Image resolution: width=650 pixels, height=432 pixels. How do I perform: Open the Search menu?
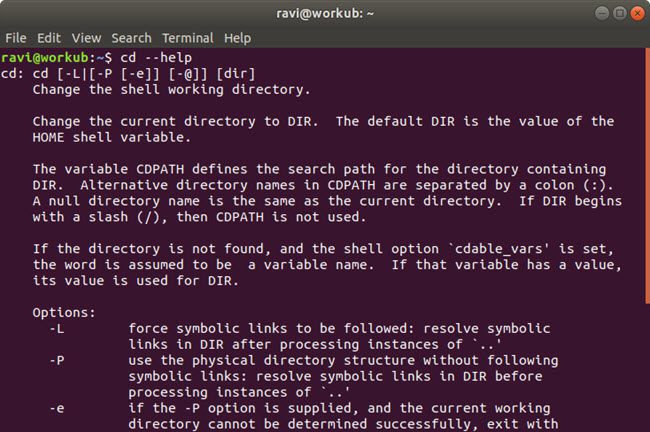click(131, 38)
